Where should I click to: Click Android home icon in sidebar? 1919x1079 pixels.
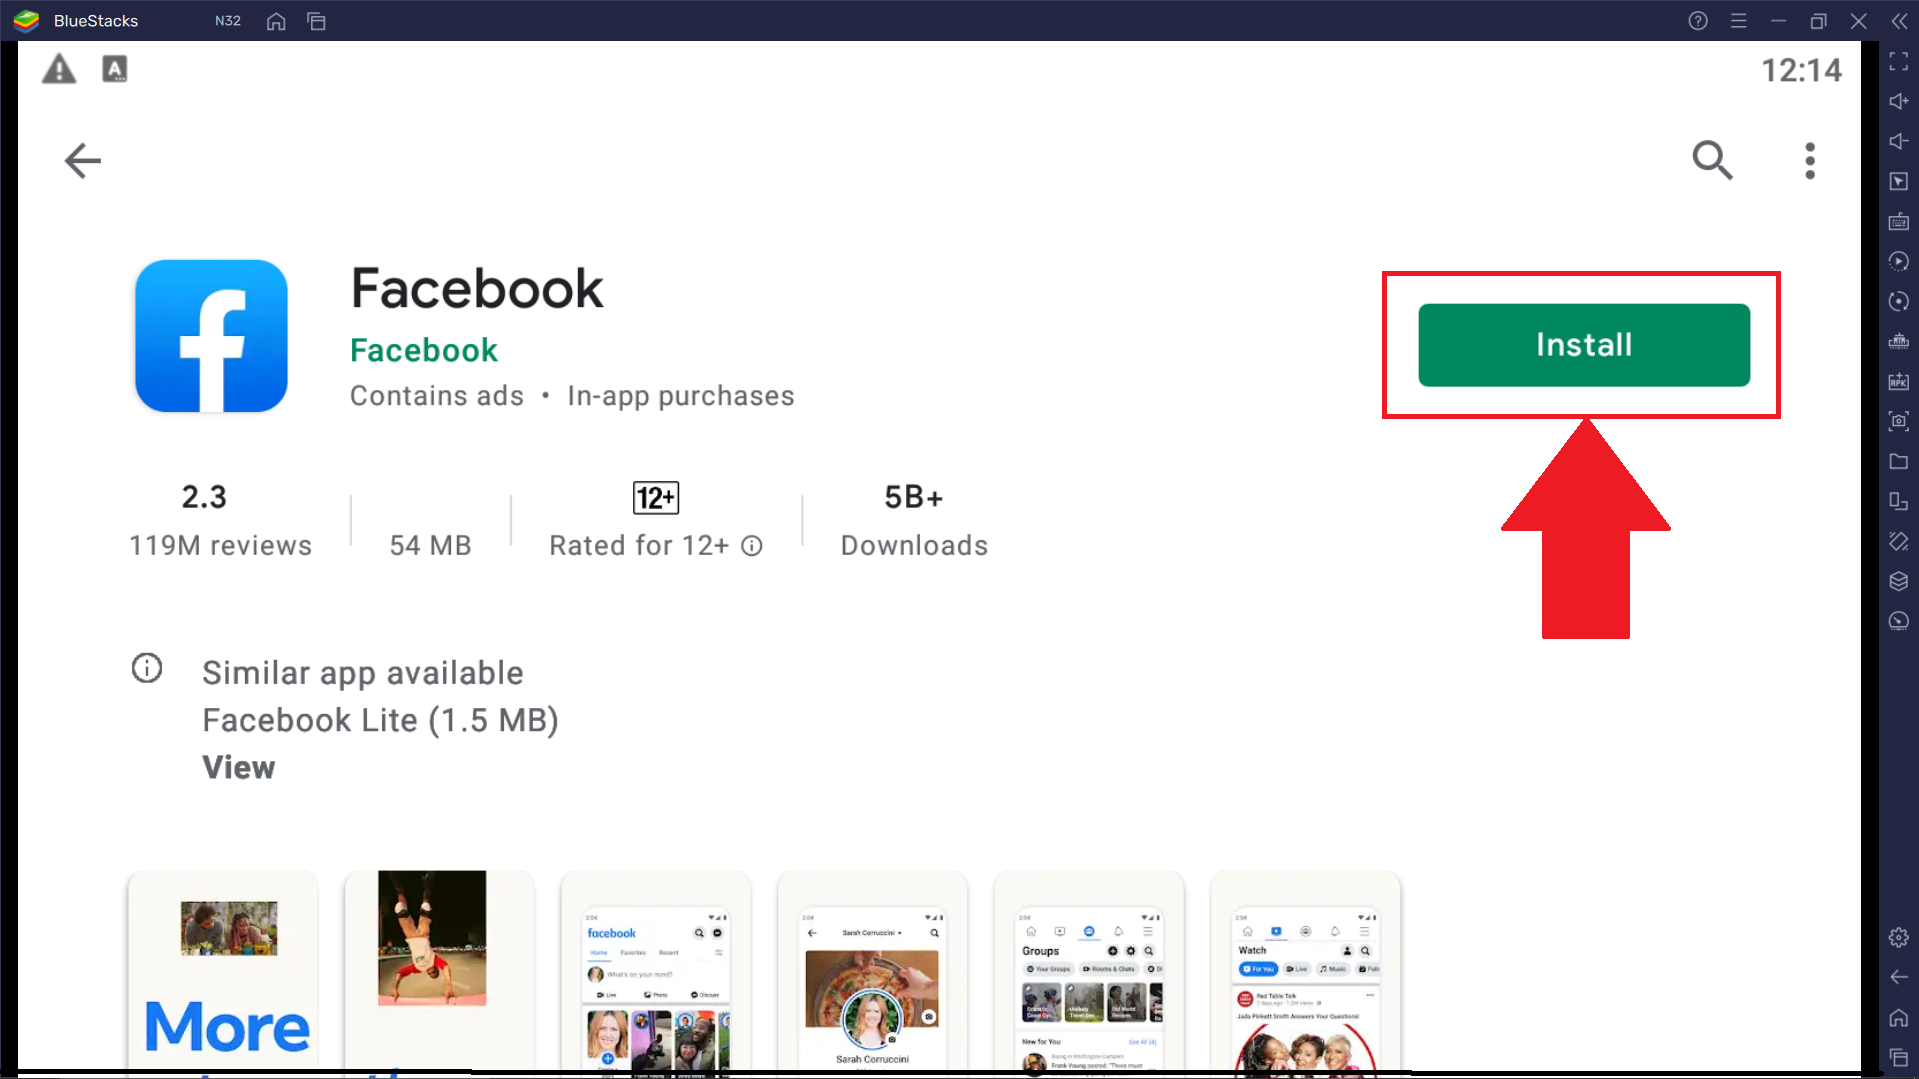tap(1899, 1018)
